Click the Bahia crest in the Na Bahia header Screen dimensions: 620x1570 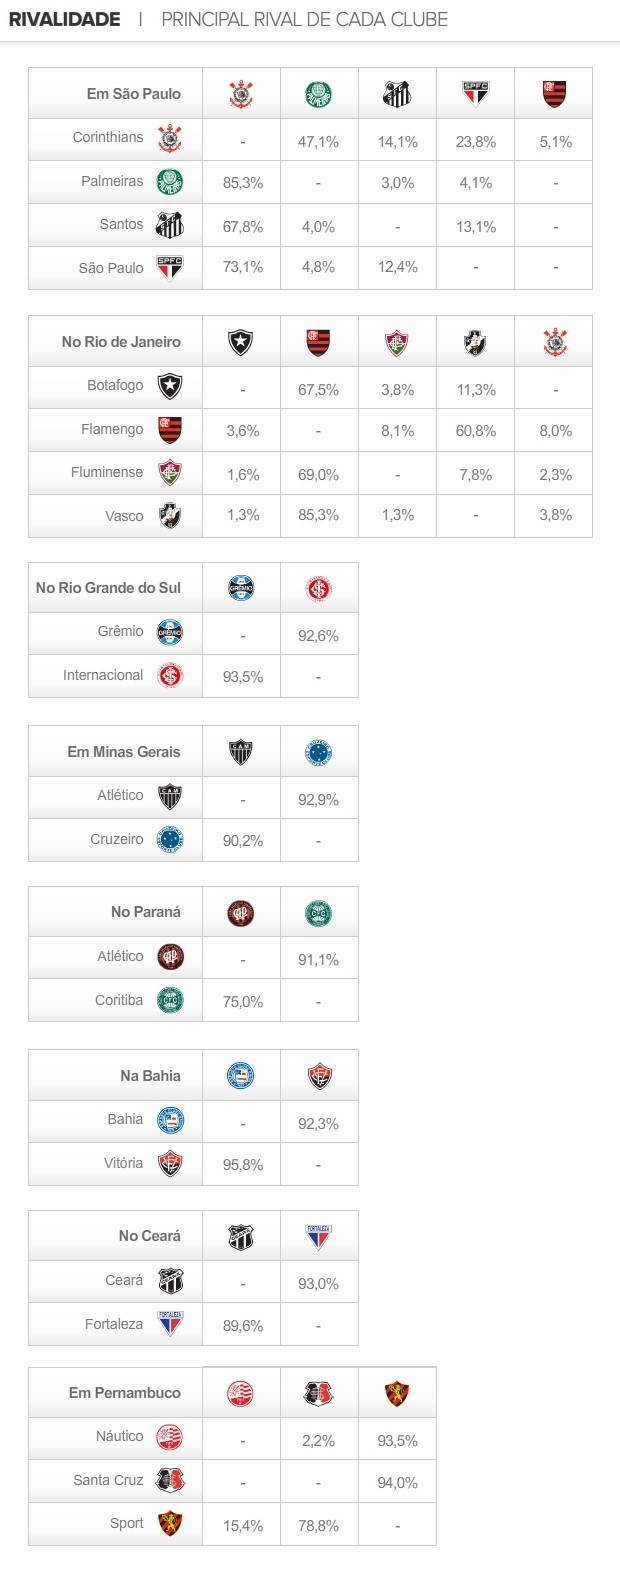click(x=241, y=1076)
